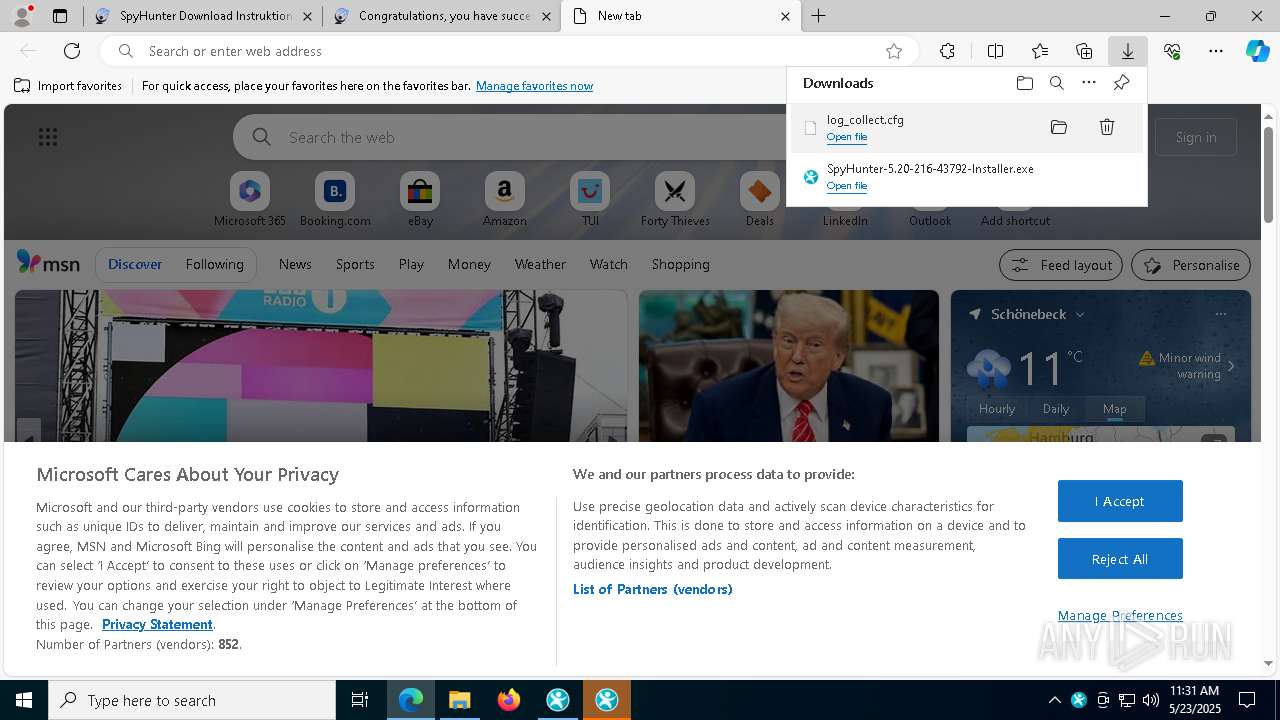Click the Reject All button
The height and width of the screenshot is (720, 1280).
1120,559
